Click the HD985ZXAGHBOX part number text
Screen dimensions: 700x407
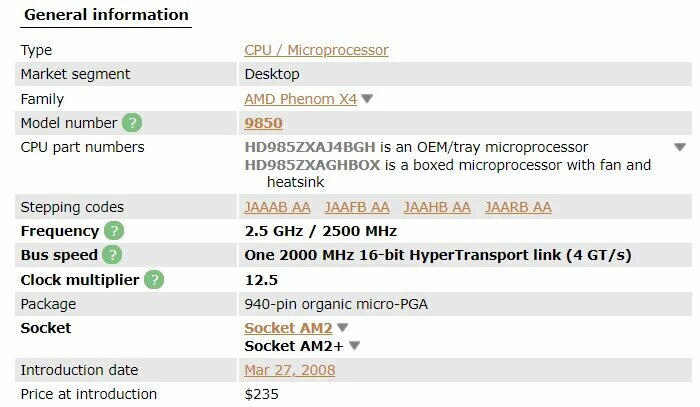[312, 165]
